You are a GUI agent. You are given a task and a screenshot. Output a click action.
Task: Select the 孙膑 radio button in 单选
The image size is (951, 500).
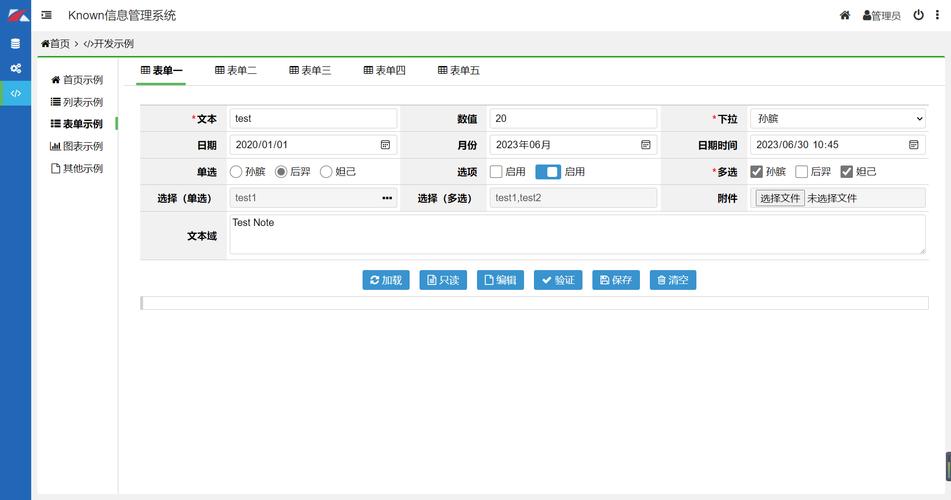click(236, 172)
